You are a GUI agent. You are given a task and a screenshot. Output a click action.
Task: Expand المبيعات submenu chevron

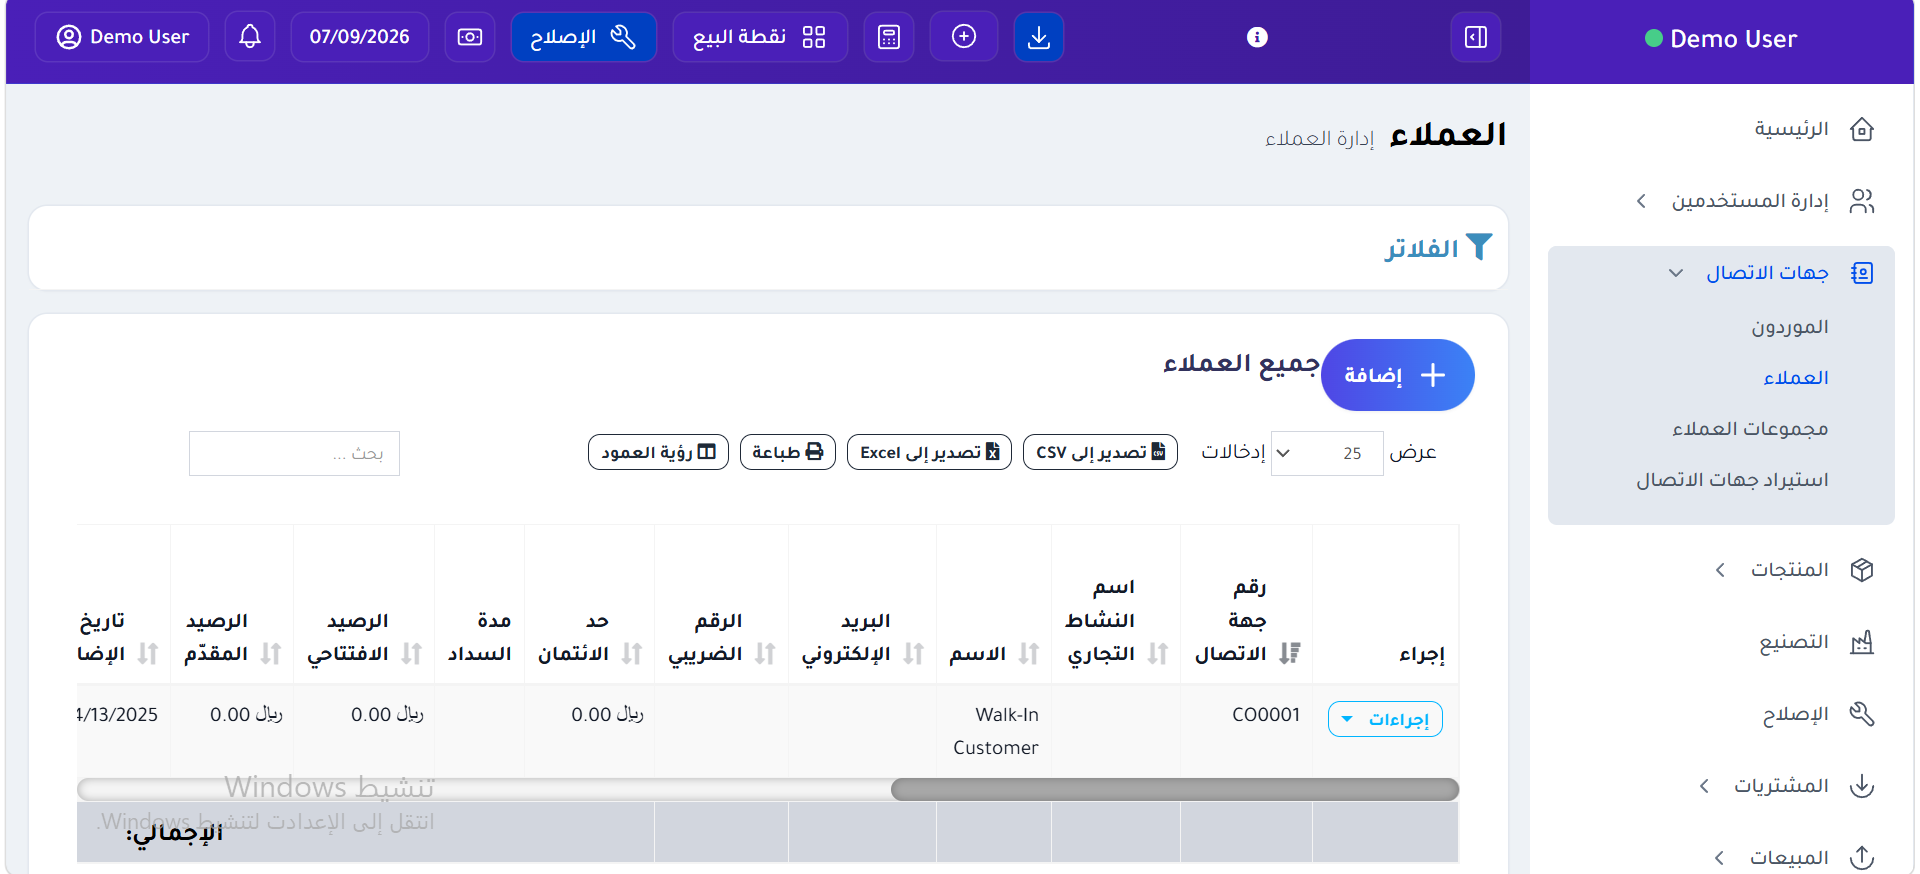(x=1719, y=858)
